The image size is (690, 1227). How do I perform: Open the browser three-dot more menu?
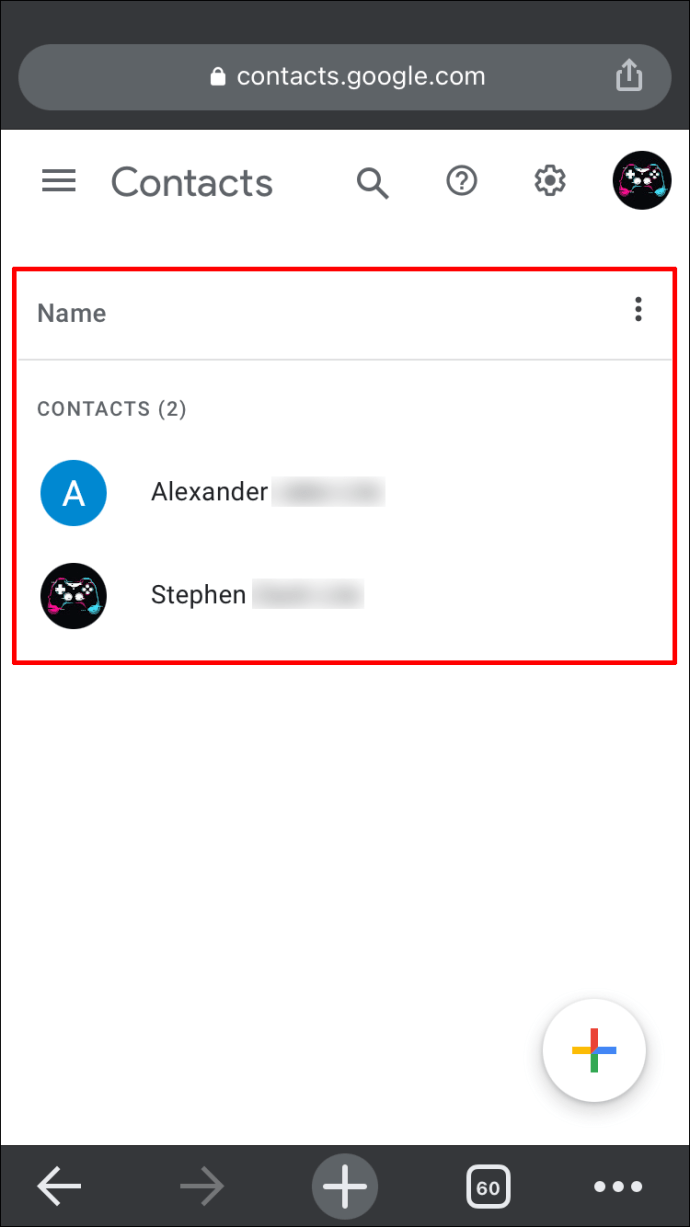[618, 1187]
